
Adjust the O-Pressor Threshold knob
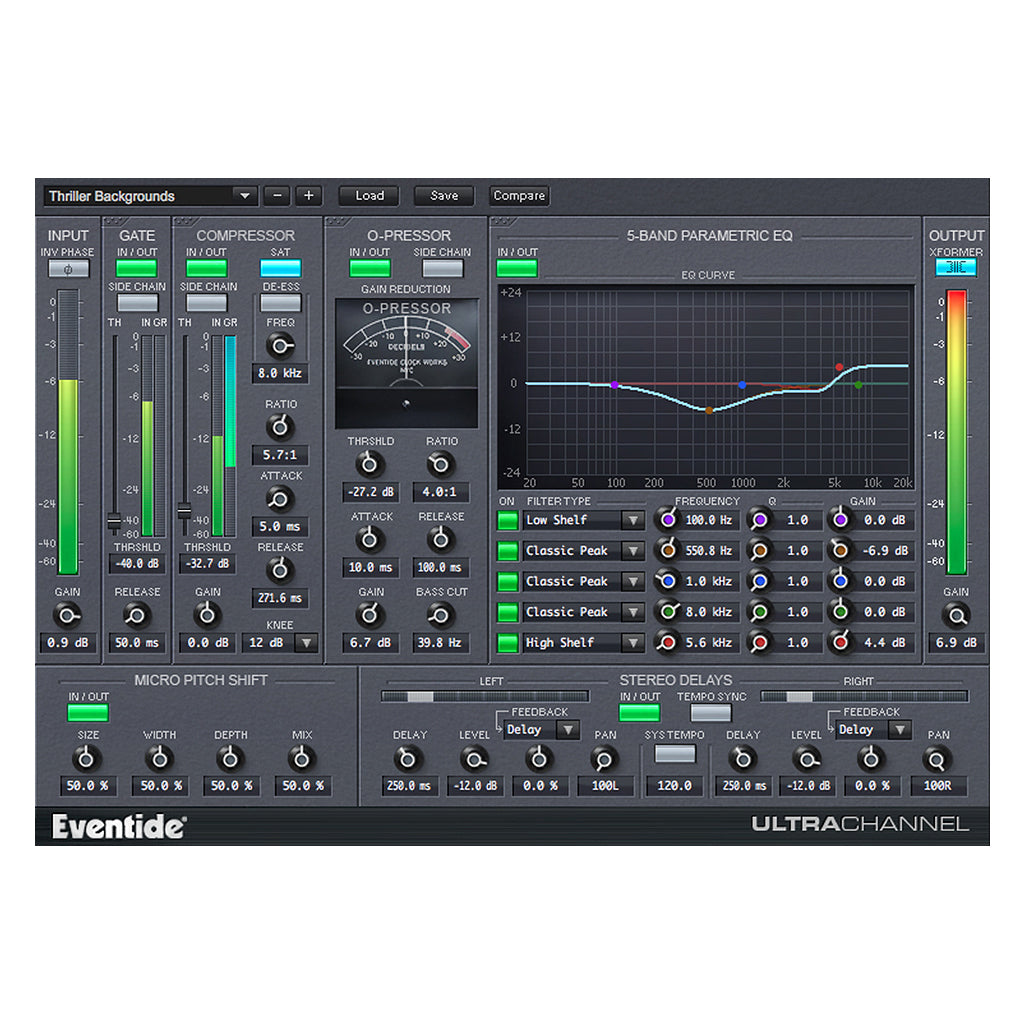(369, 465)
